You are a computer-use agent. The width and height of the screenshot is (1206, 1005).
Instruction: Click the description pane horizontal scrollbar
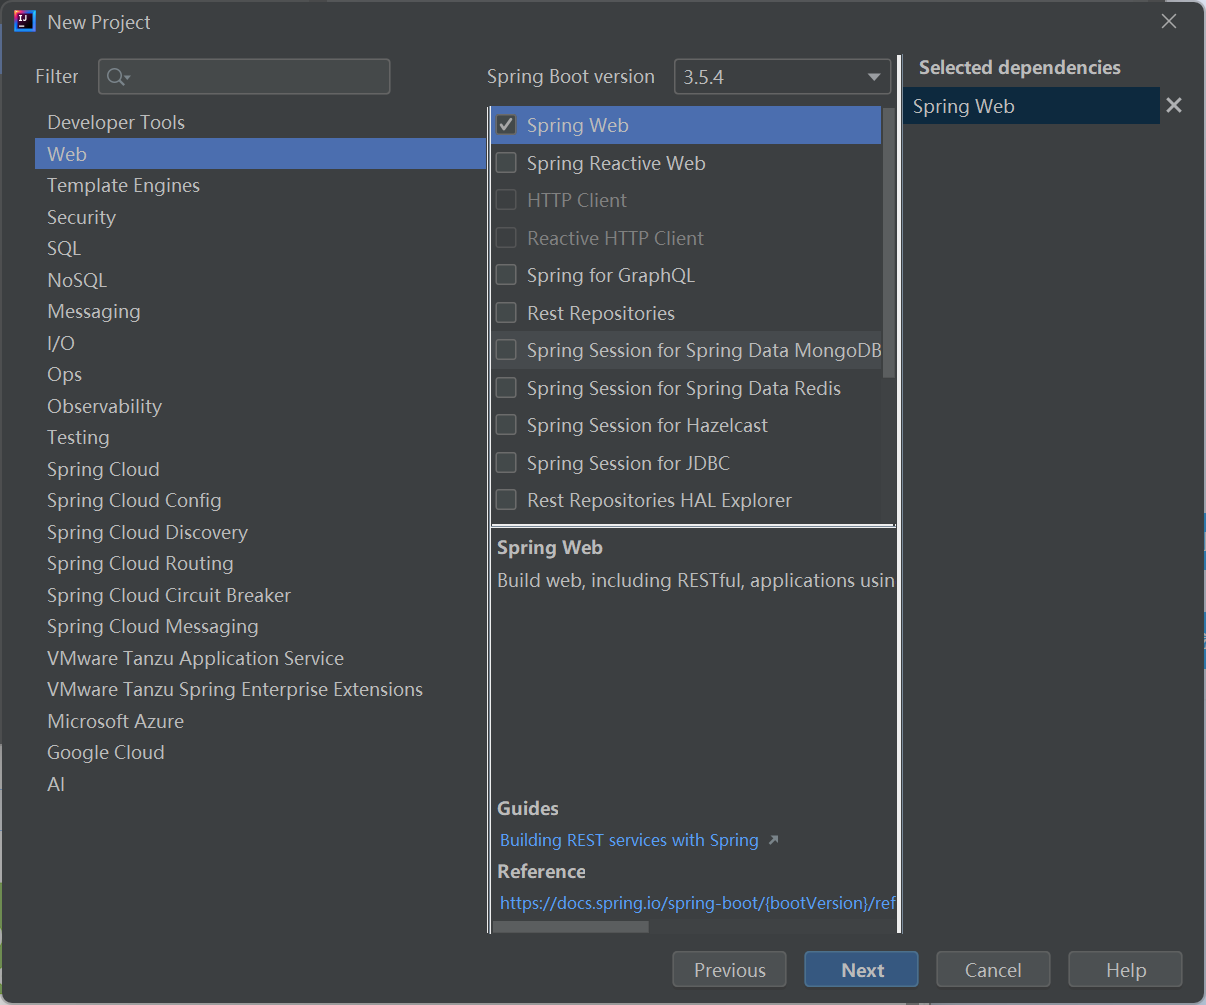click(571, 927)
